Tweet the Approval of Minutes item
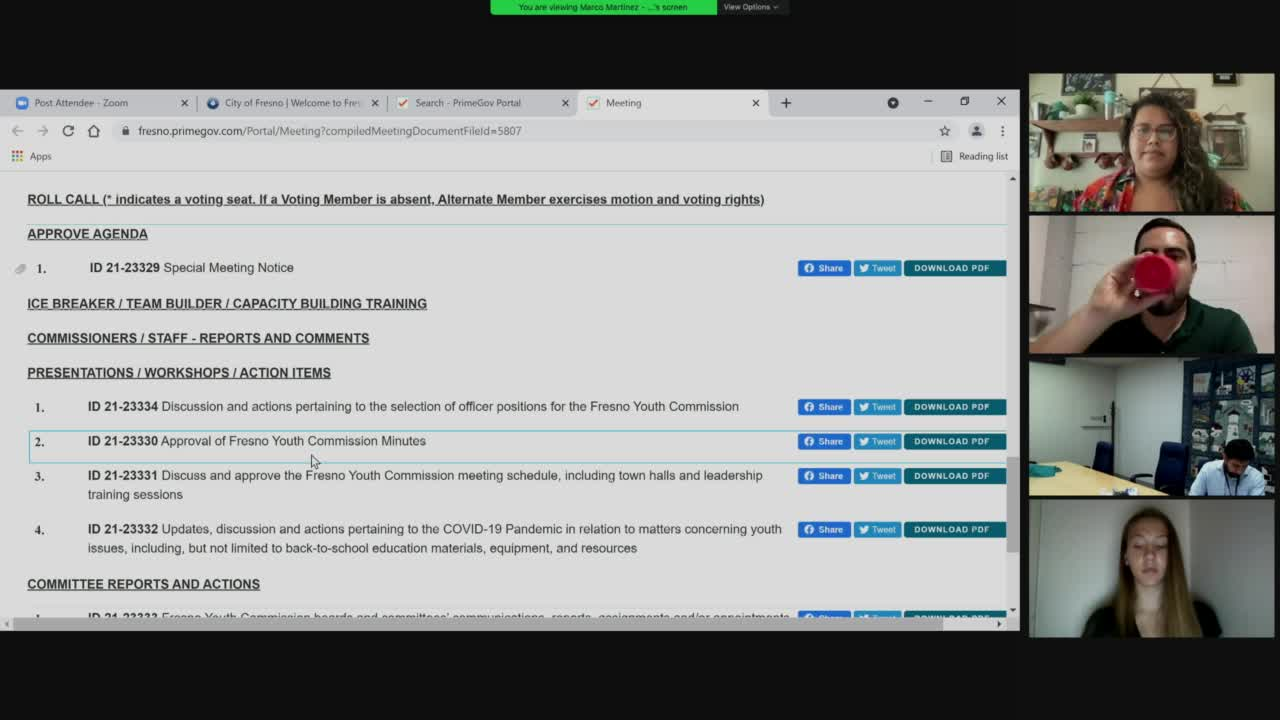Screen dimensions: 1280x720 877,441
